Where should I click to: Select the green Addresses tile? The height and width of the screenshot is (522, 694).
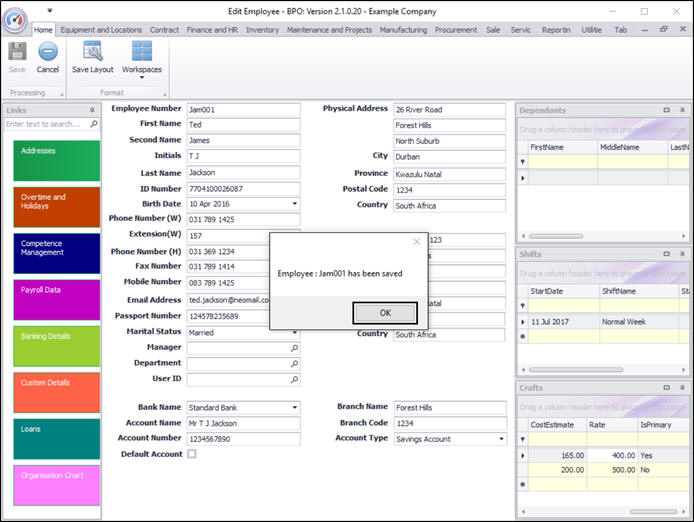(x=57, y=160)
